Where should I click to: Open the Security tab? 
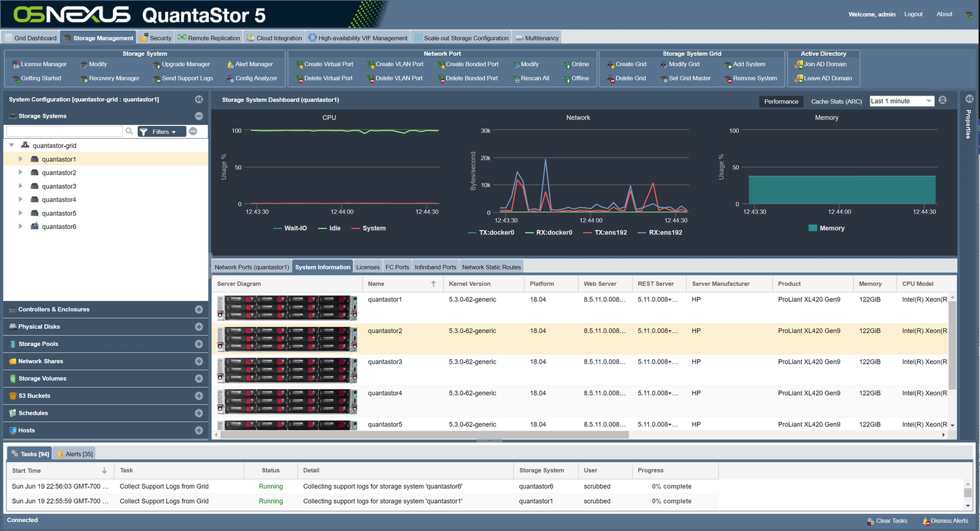tap(156, 38)
